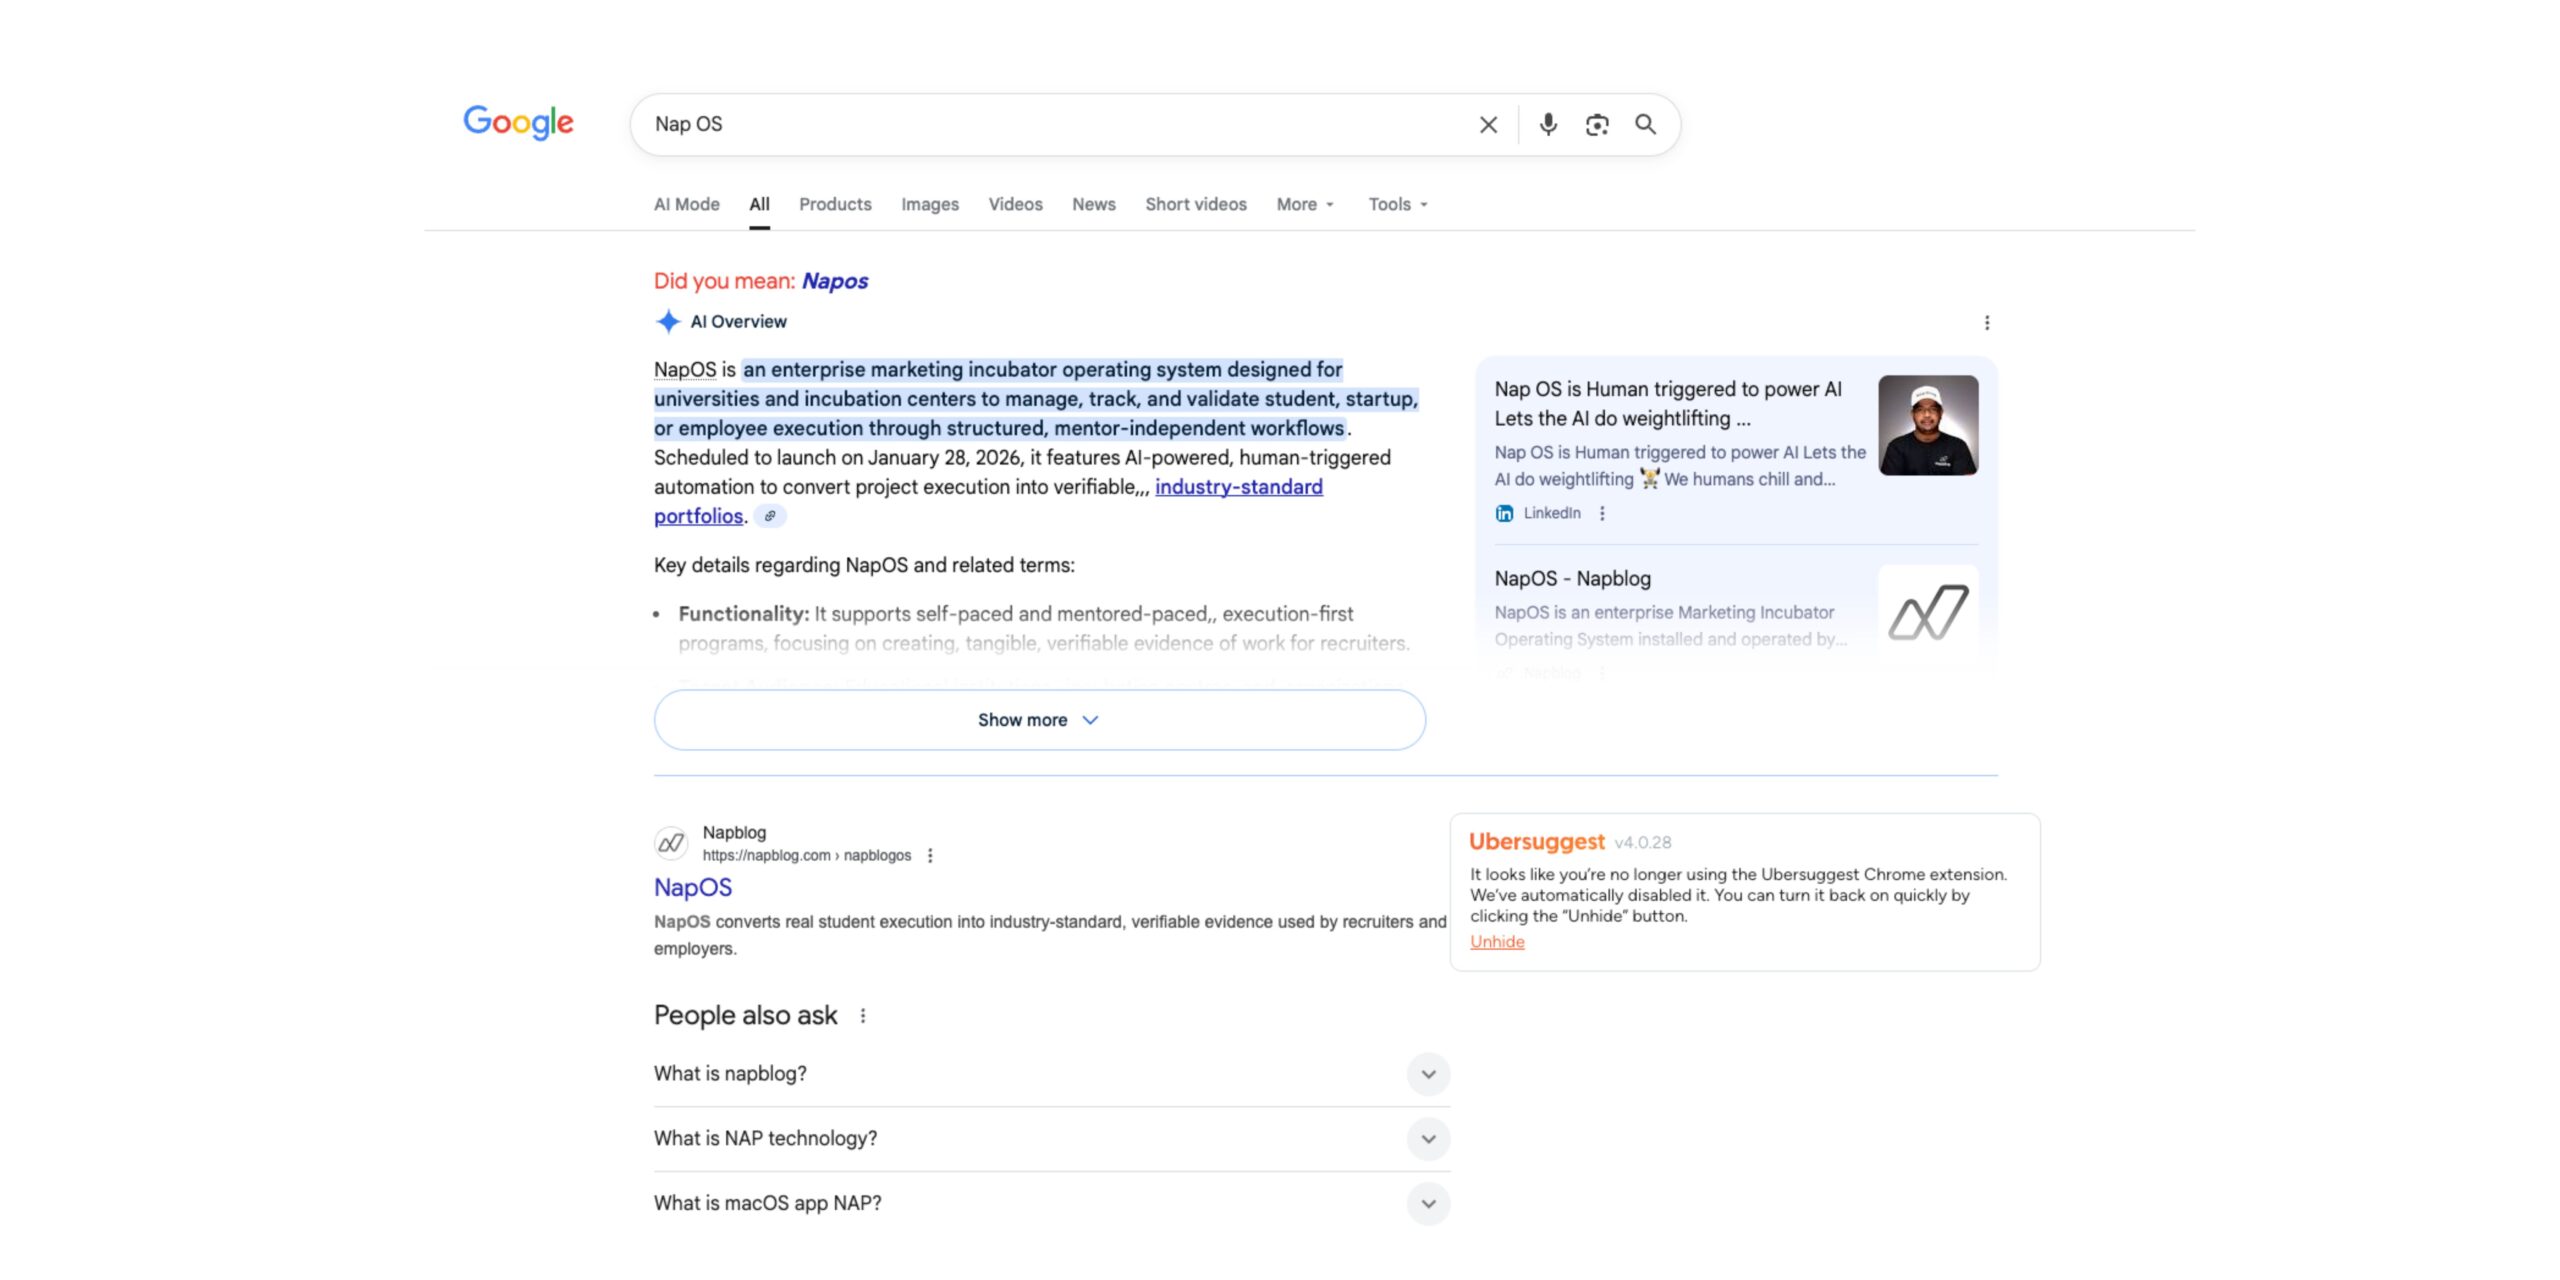Switch to the Images tab
The height and width of the screenshot is (1280, 2560).
pos(929,204)
